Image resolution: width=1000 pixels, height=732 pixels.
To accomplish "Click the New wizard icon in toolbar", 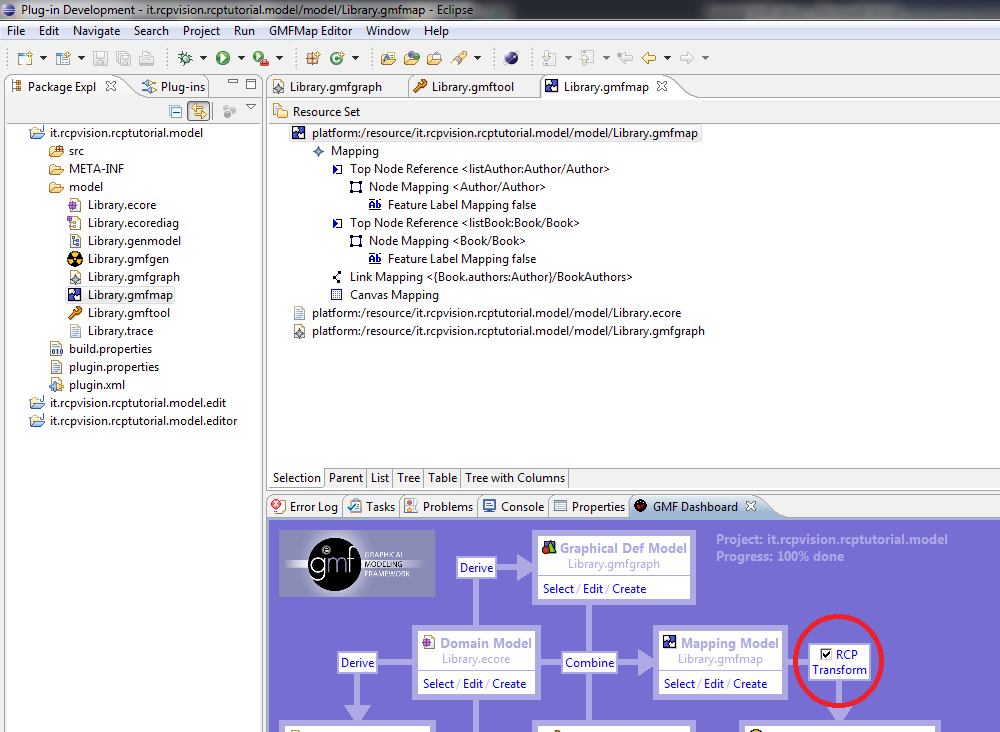I will tap(25, 58).
